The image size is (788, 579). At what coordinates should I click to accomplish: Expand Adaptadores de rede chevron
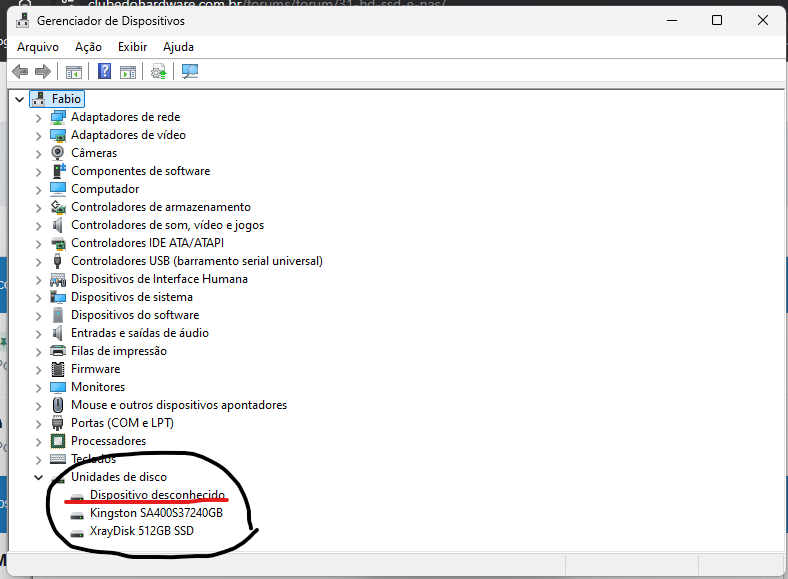[x=39, y=118]
